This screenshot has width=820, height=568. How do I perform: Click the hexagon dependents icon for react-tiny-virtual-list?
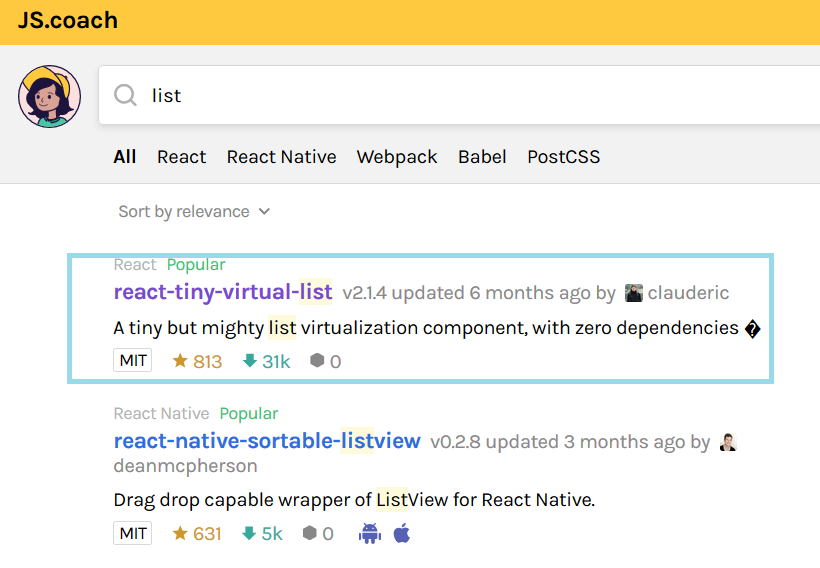[317, 360]
